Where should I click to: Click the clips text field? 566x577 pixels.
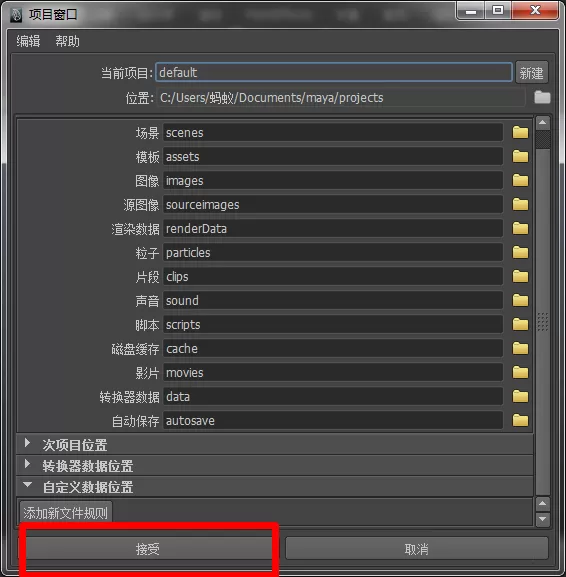click(x=333, y=276)
